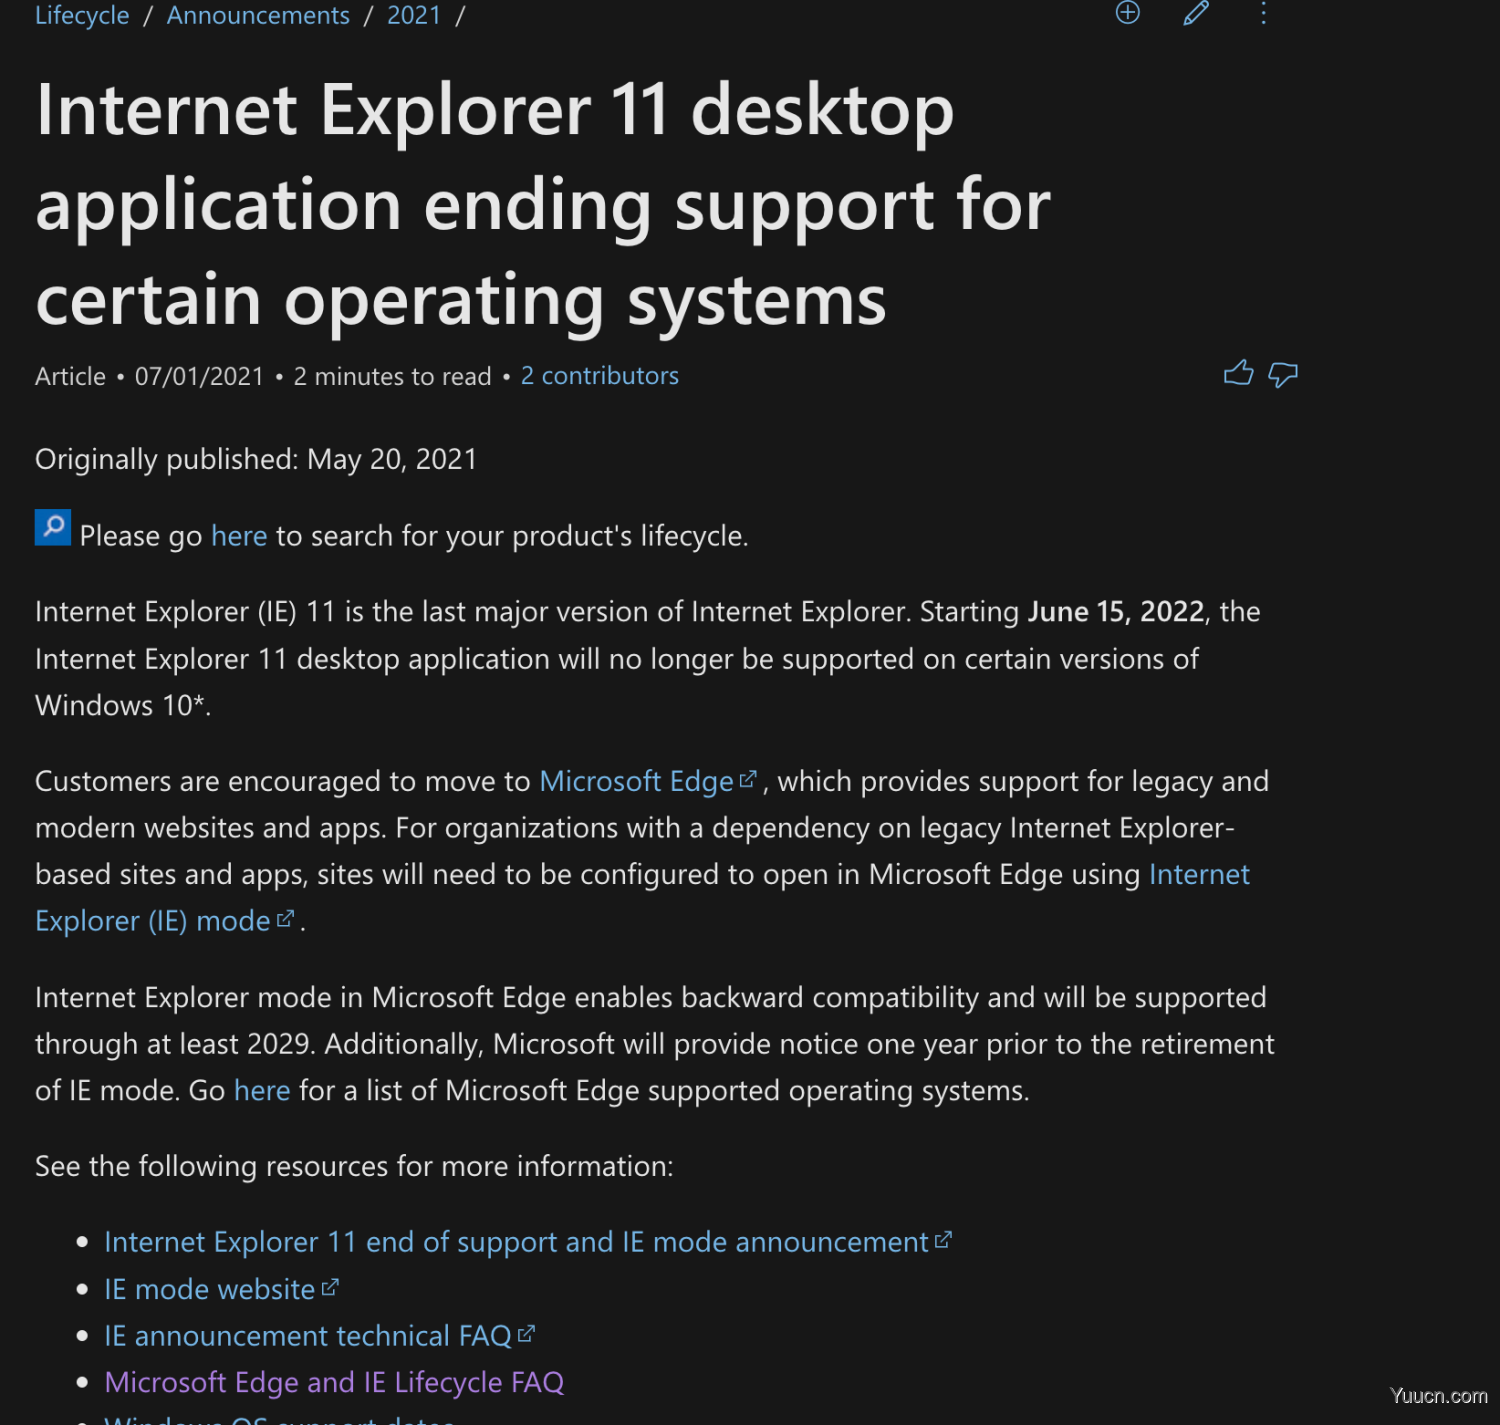1500x1425 pixels.
Task: Open IE announcement technical FAQ link
Action: point(320,1336)
